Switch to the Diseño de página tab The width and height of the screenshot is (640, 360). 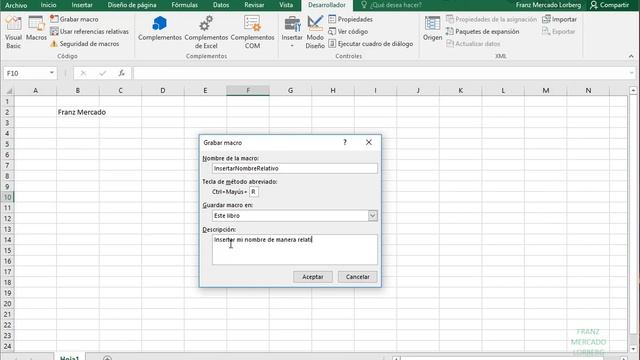click(x=132, y=5)
